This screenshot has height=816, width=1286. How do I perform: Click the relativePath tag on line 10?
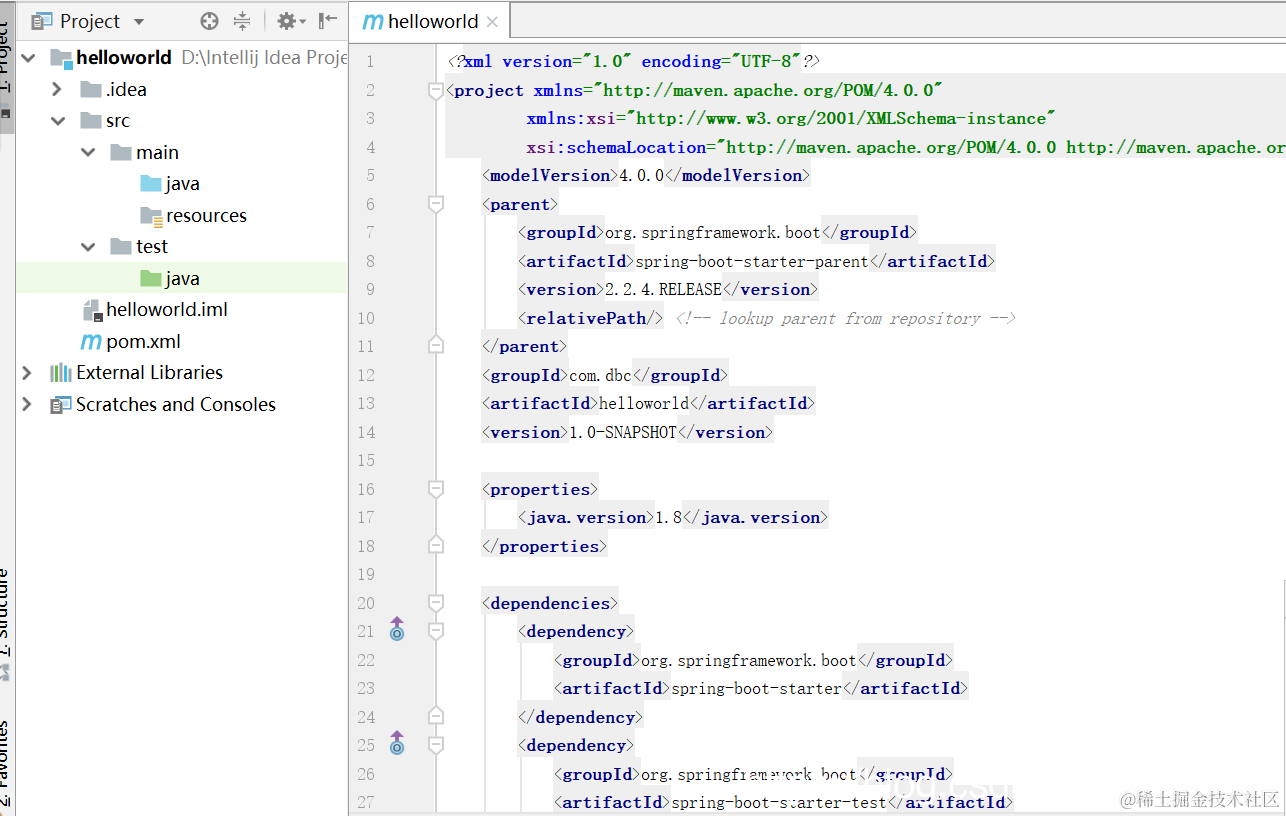tap(590, 318)
